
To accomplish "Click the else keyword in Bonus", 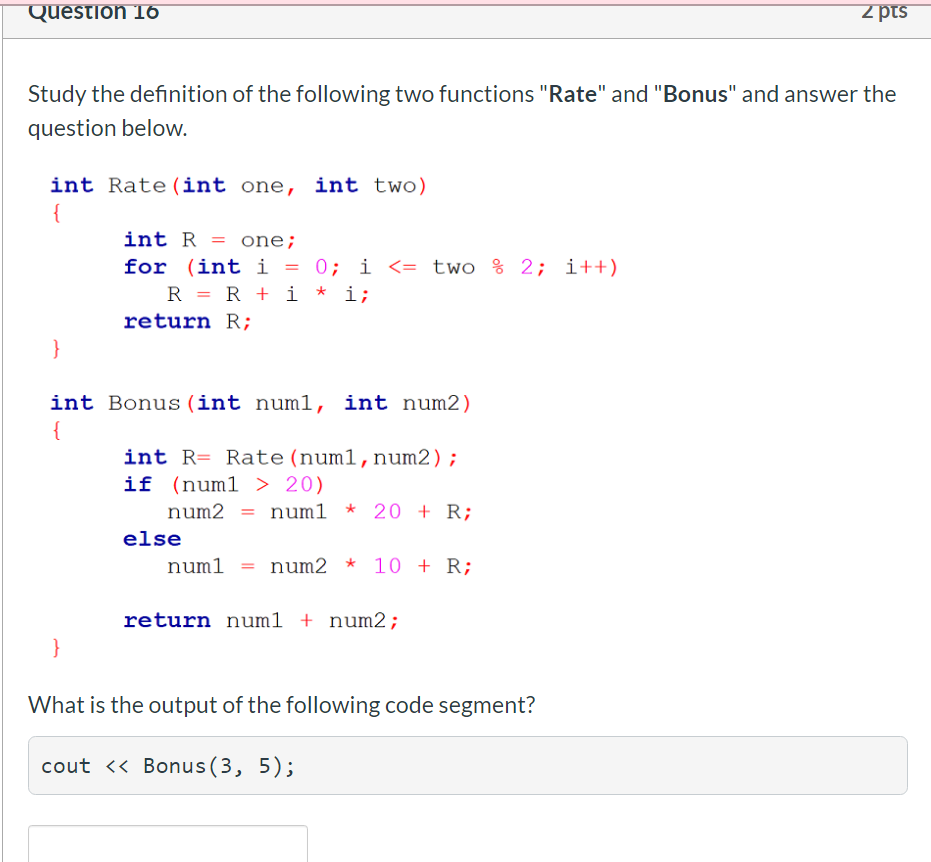I will click(x=151, y=538).
